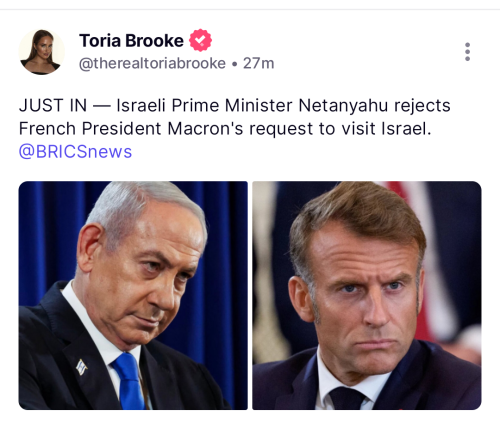500x423 pixels.
Task: Click the flag lapel pin in left photo
Action: click(81, 367)
